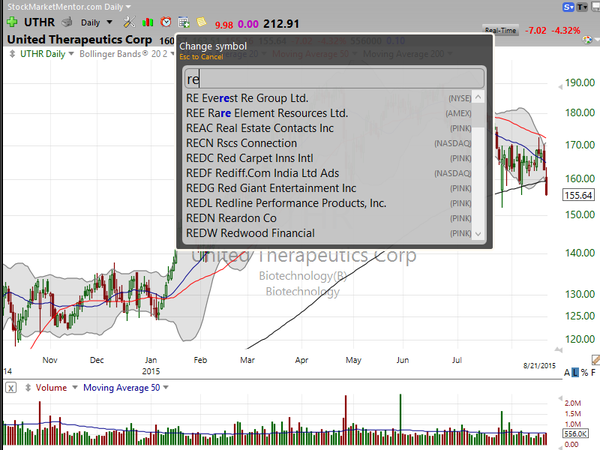Image resolution: width=600 pixels, height=450 pixels.
Task: Click the X to close the Volume pane
Action: coord(11,388)
